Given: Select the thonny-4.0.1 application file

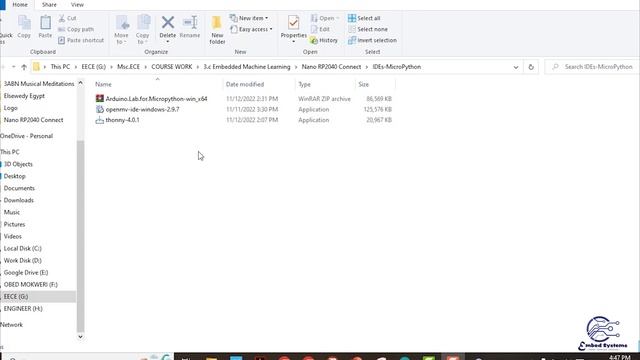Looking at the screenshot, I should (x=122, y=120).
